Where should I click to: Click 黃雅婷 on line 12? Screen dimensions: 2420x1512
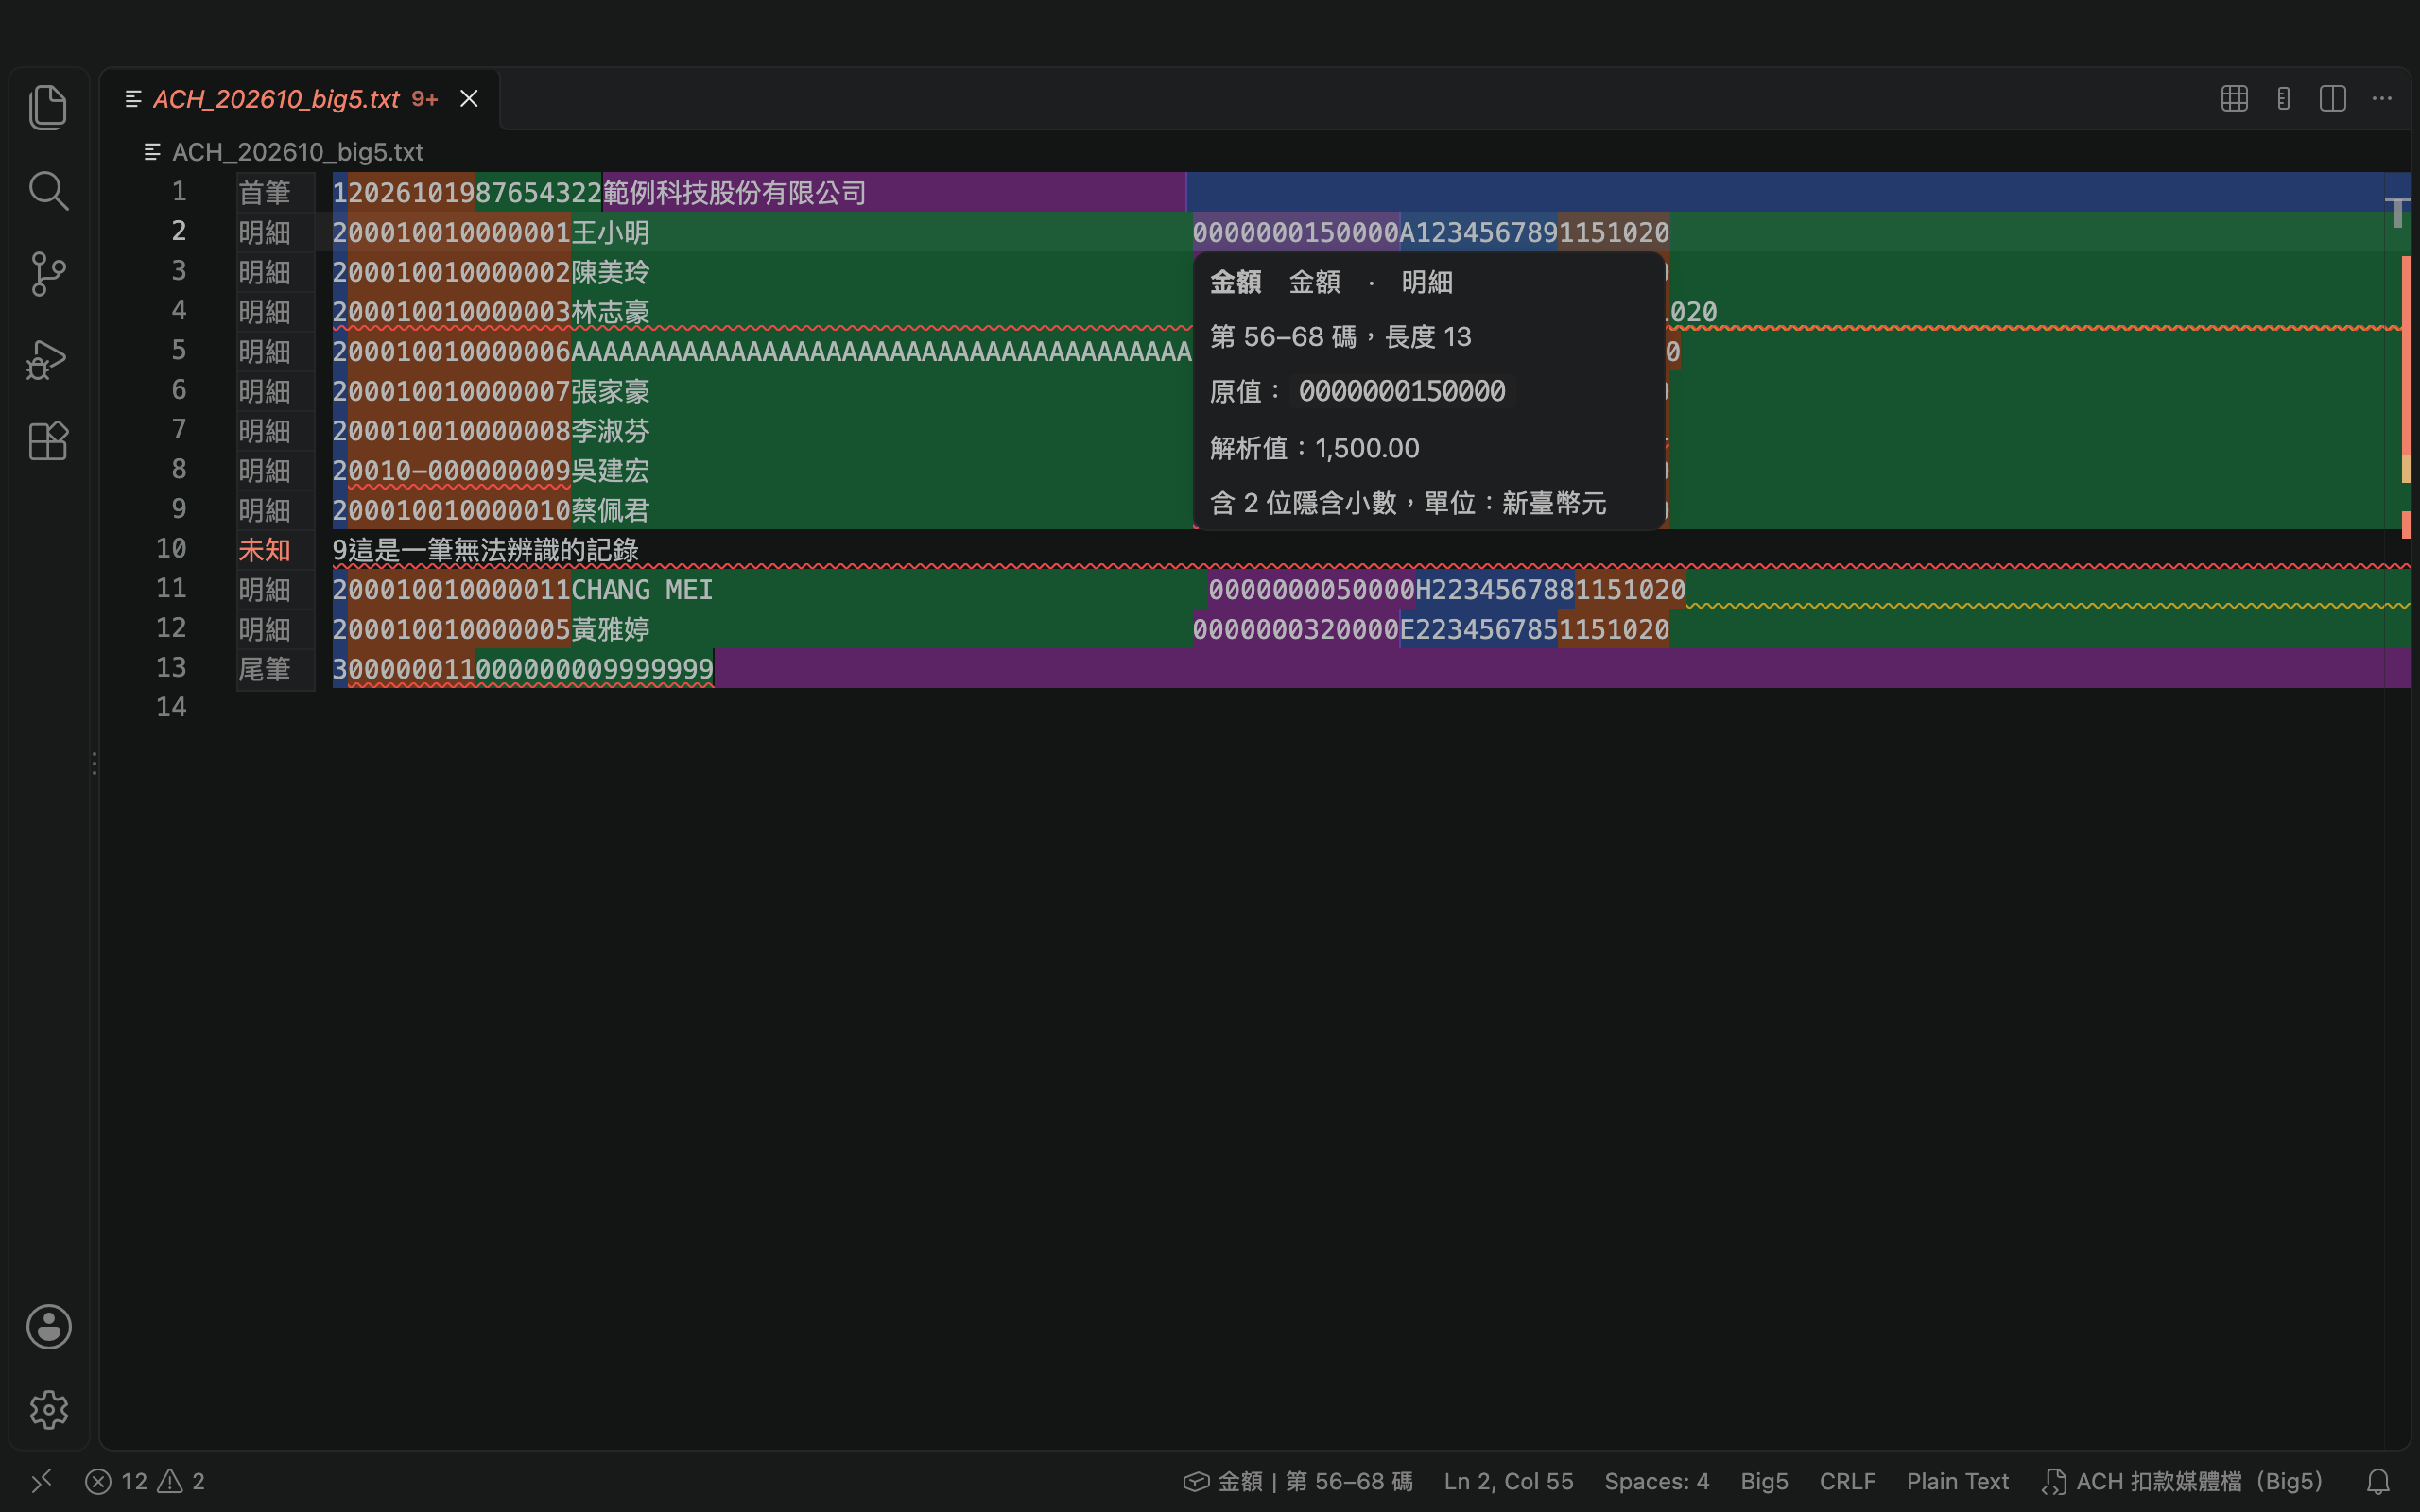tap(610, 629)
